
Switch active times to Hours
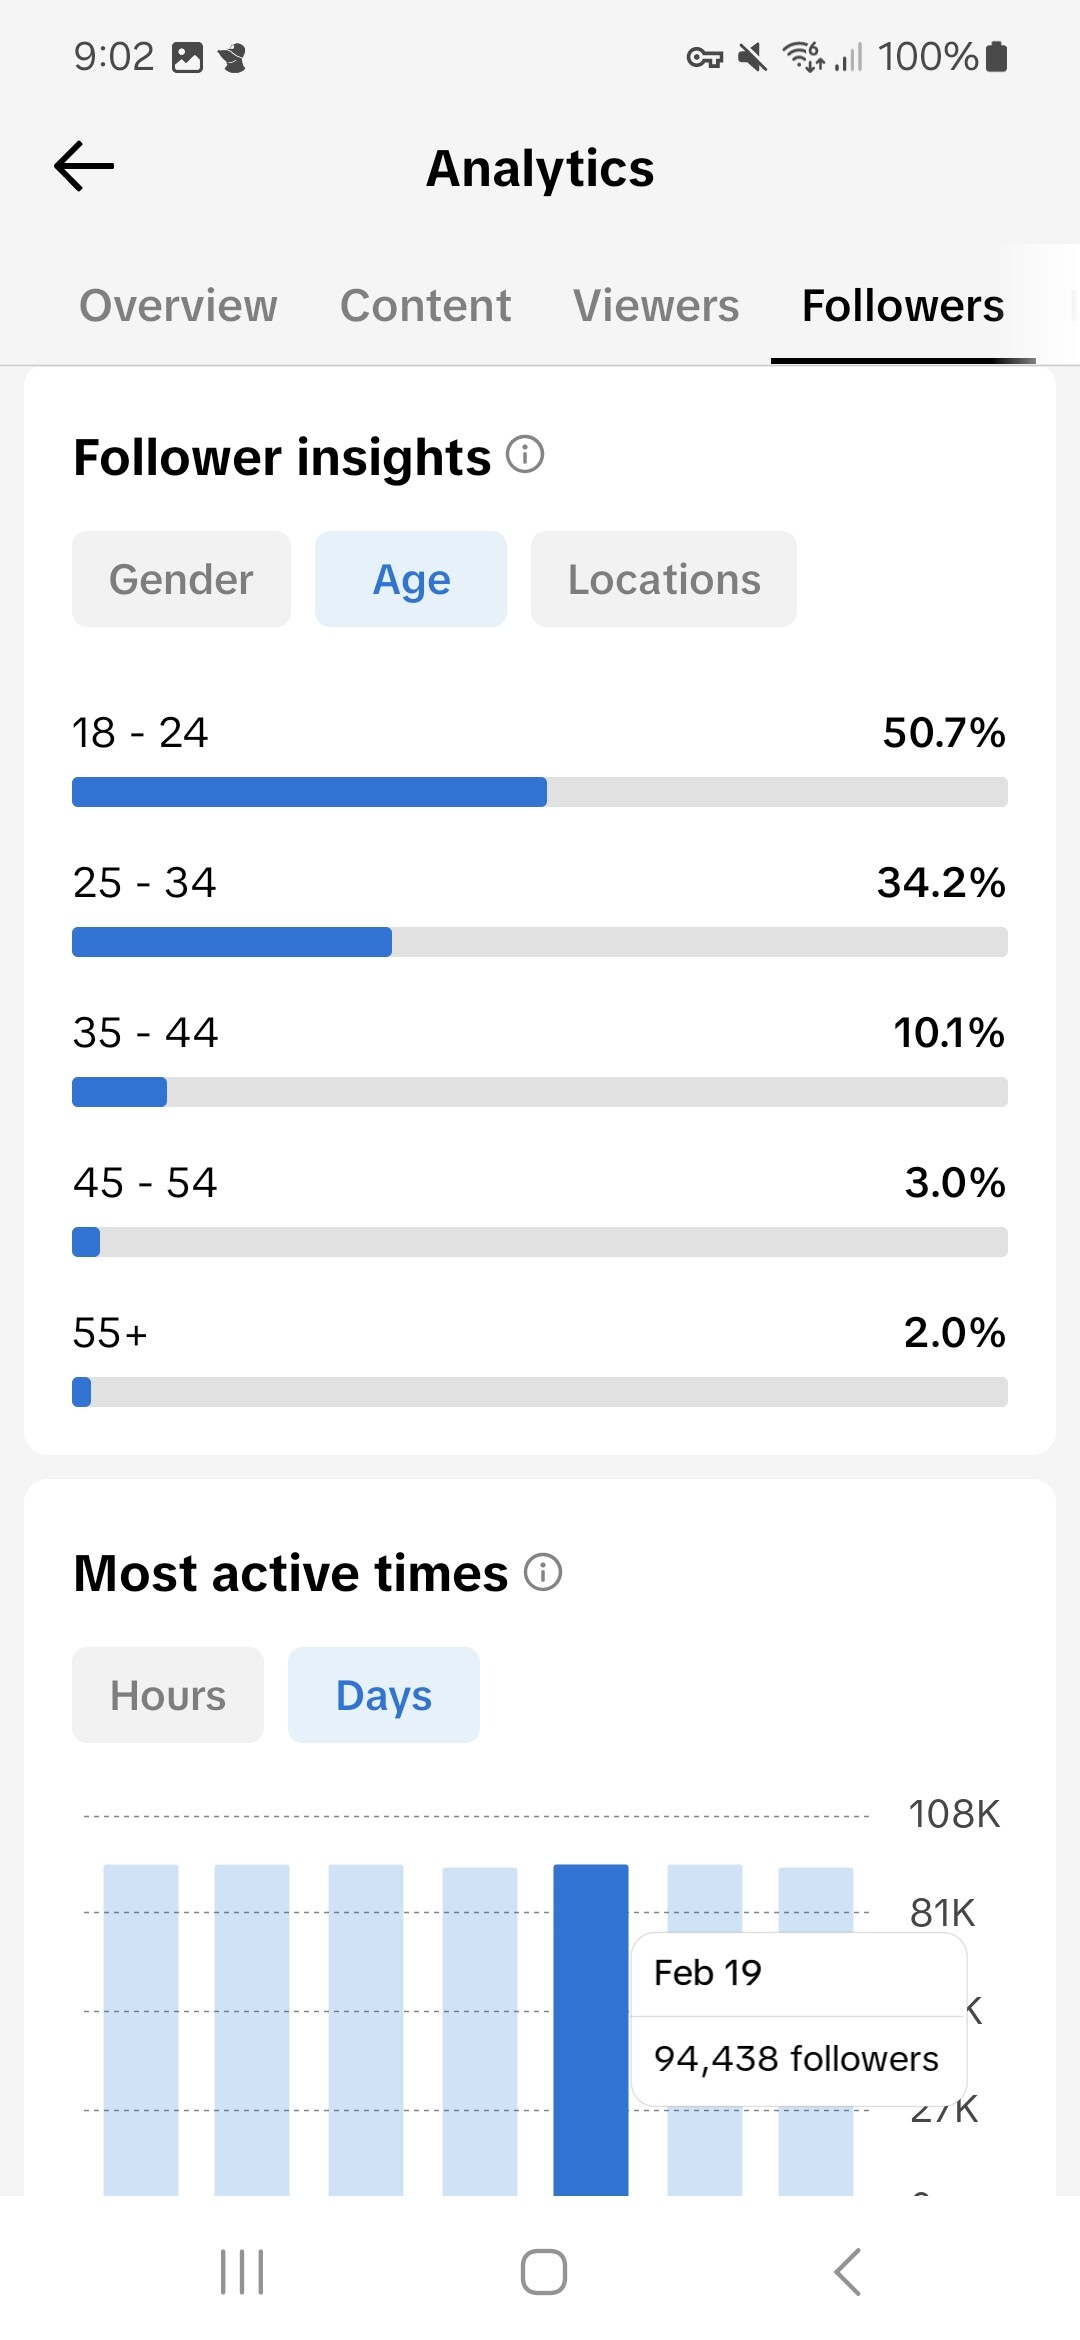pos(168,1695)
